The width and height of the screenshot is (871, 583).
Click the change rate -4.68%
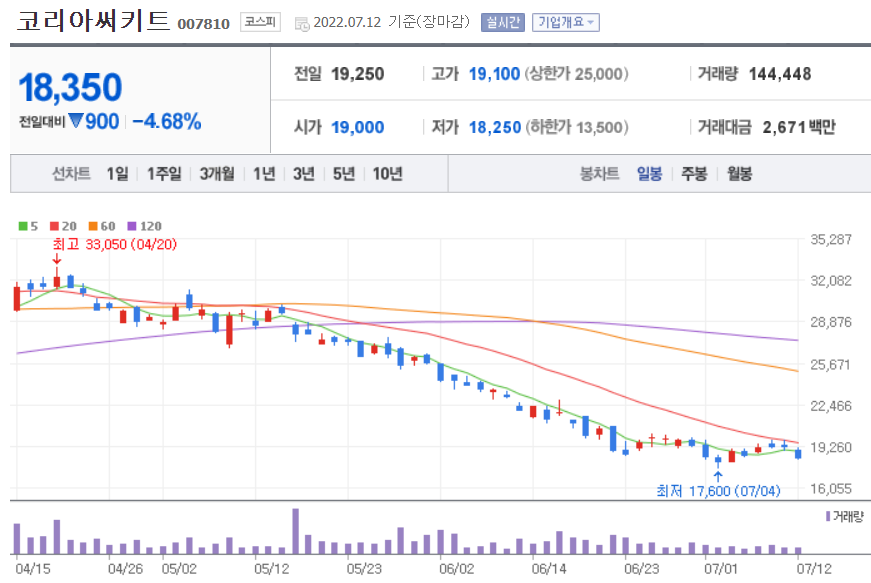coord(167,121)
